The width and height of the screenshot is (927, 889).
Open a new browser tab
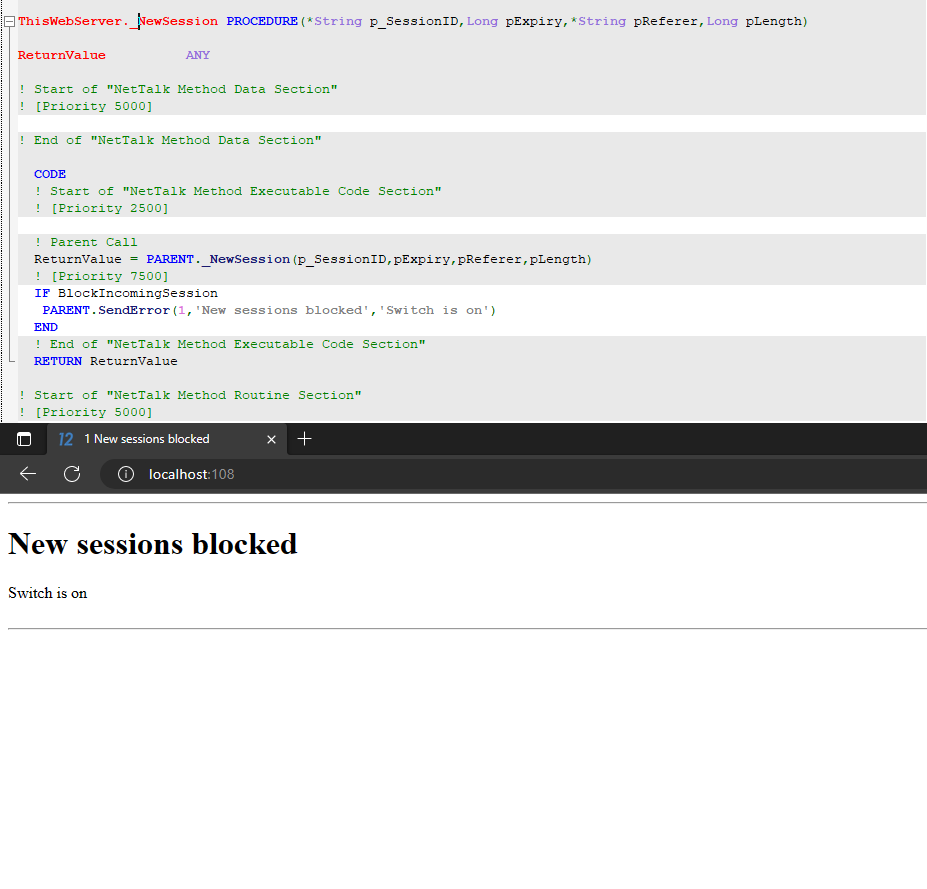tap(305, 439)
